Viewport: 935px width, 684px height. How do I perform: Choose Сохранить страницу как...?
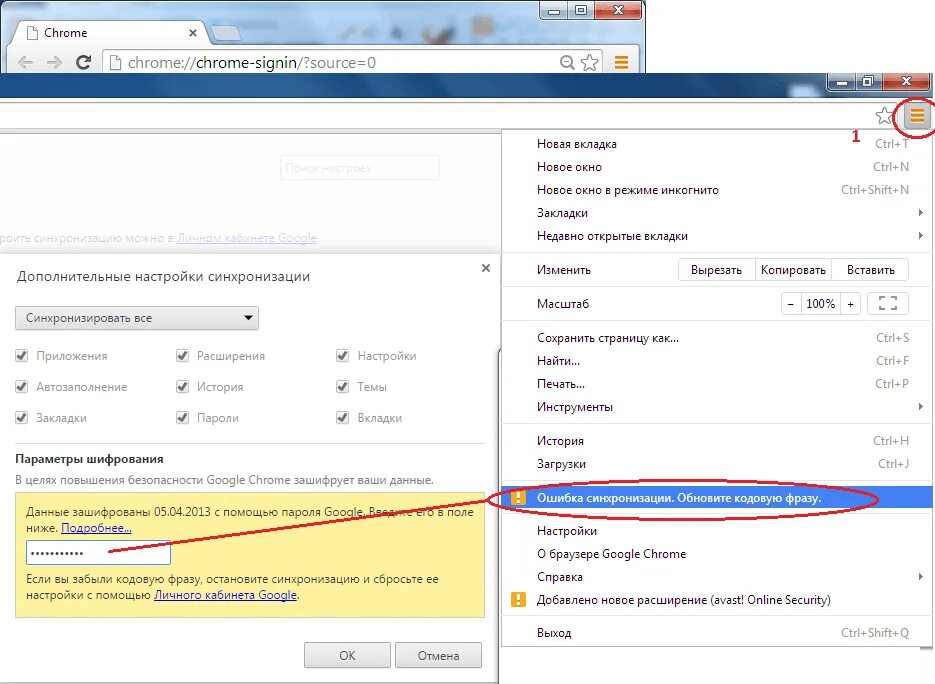tap(717, 338)
